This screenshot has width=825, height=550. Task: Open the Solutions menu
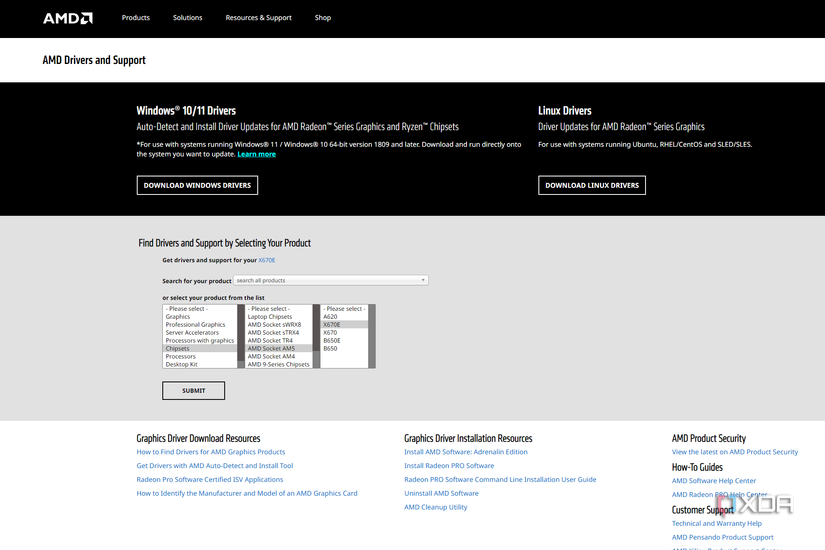point(187,18)
